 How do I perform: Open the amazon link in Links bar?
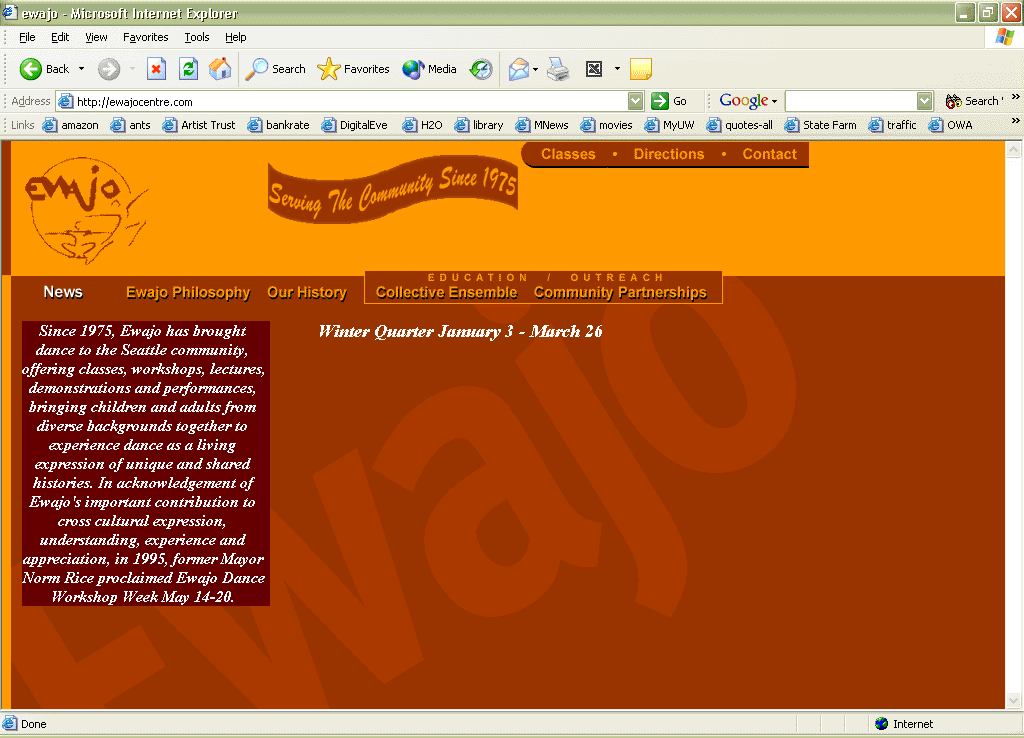click(71, 125)
